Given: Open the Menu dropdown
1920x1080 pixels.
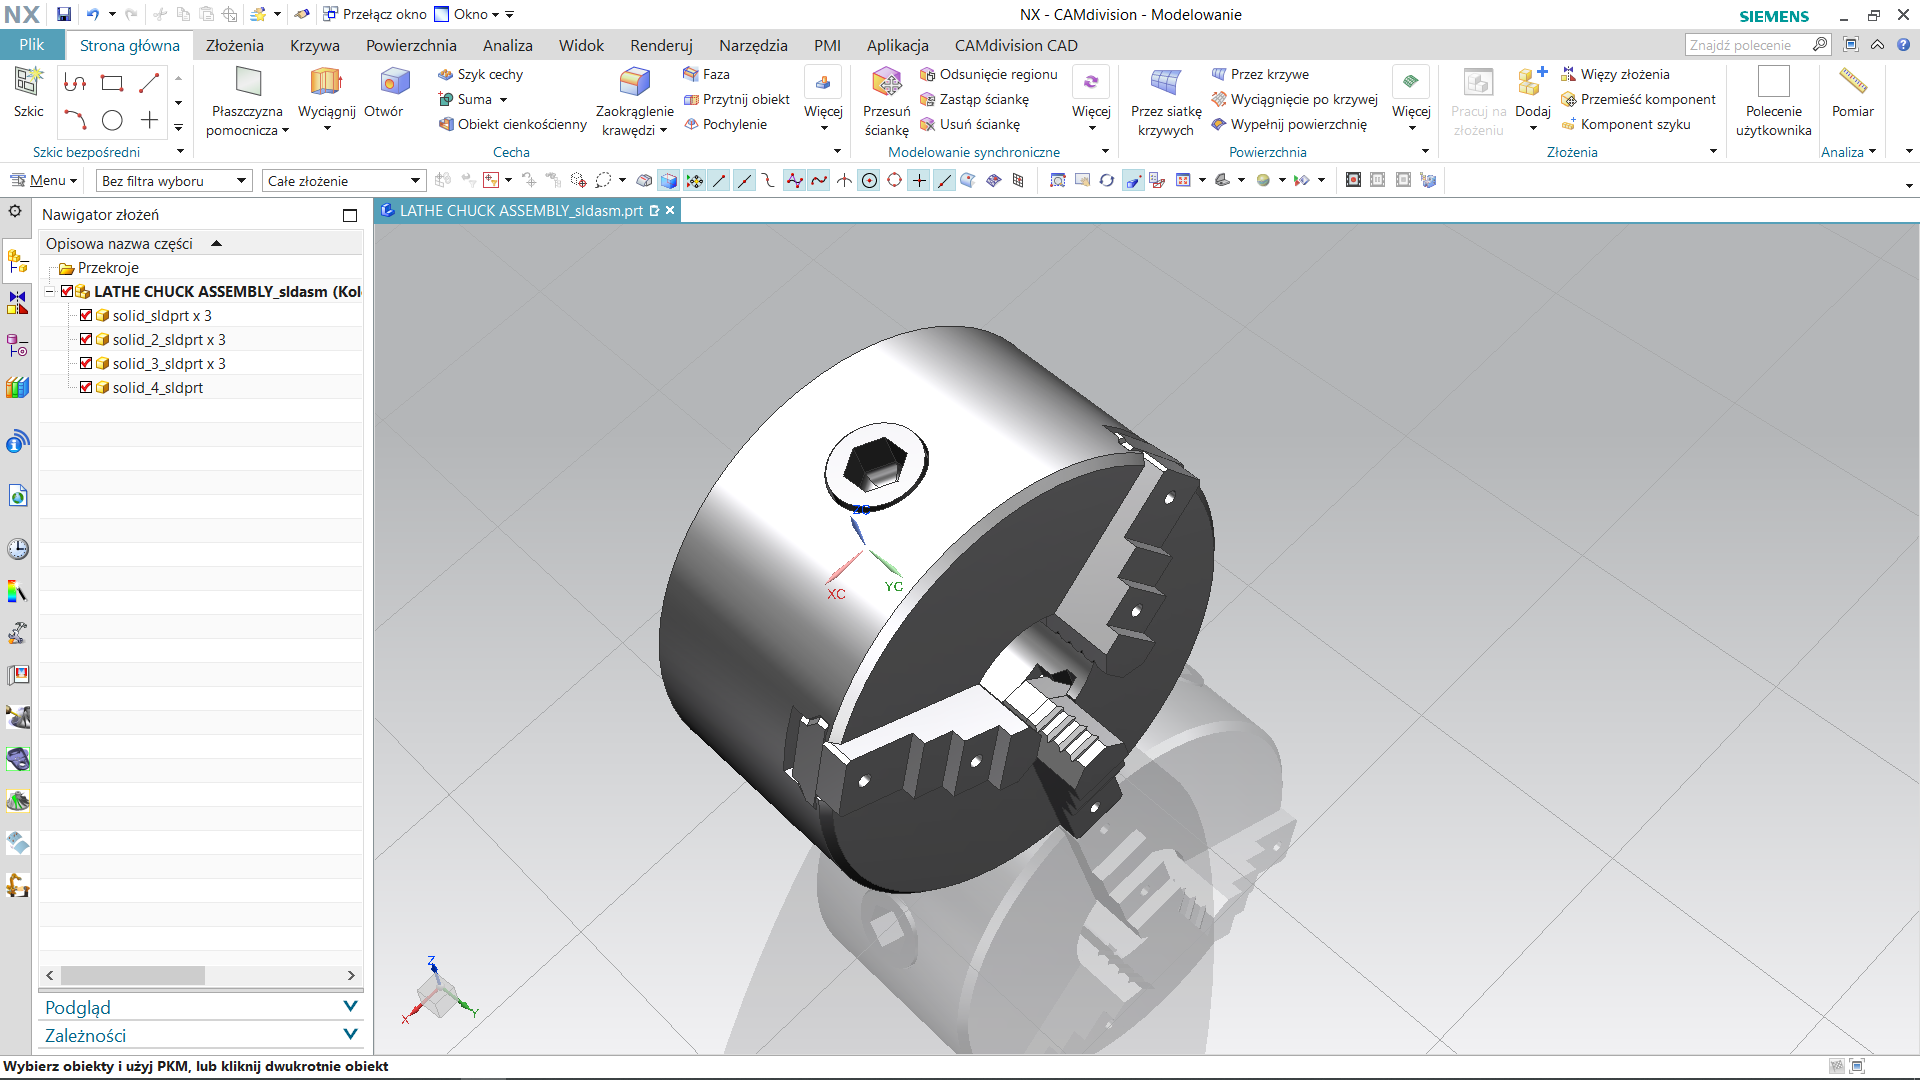Looking at the screenshot, I should 44,180.
